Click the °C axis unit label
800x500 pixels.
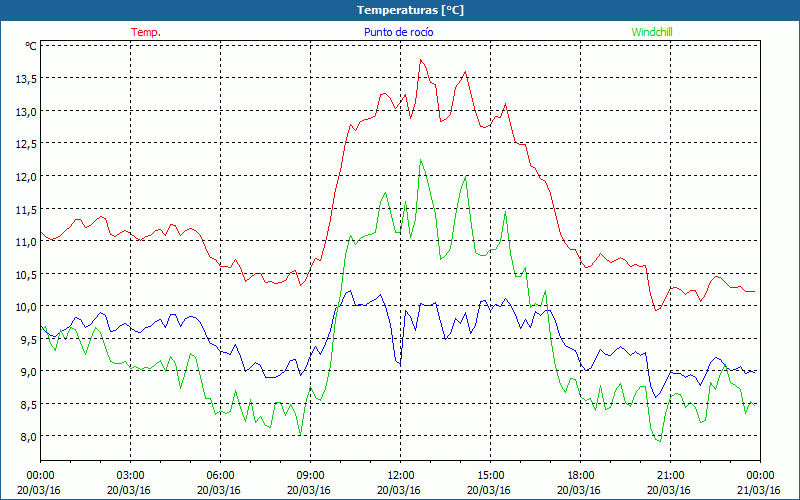31,46
